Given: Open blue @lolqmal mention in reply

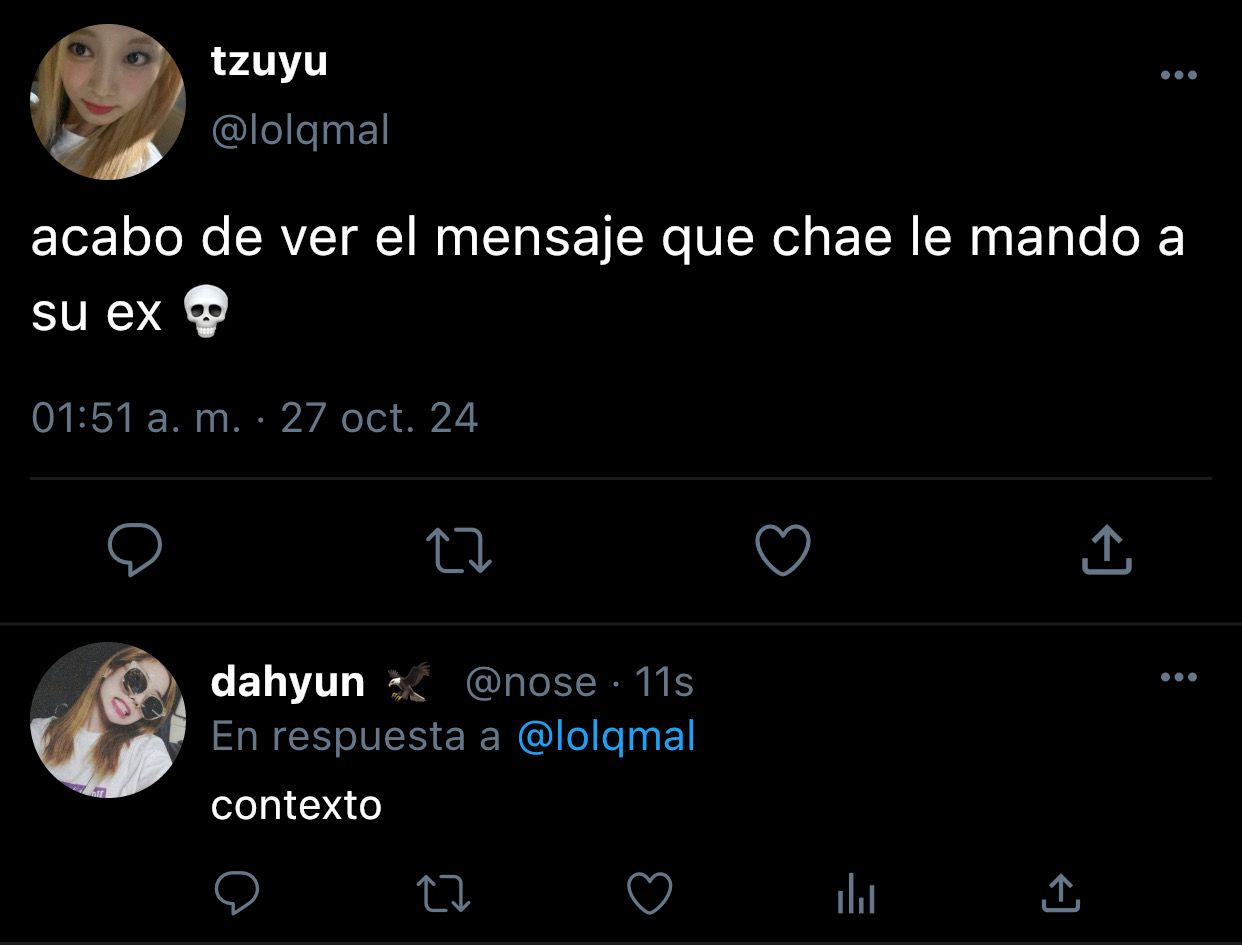Looking at the screenshot, I should pos(606,737).
